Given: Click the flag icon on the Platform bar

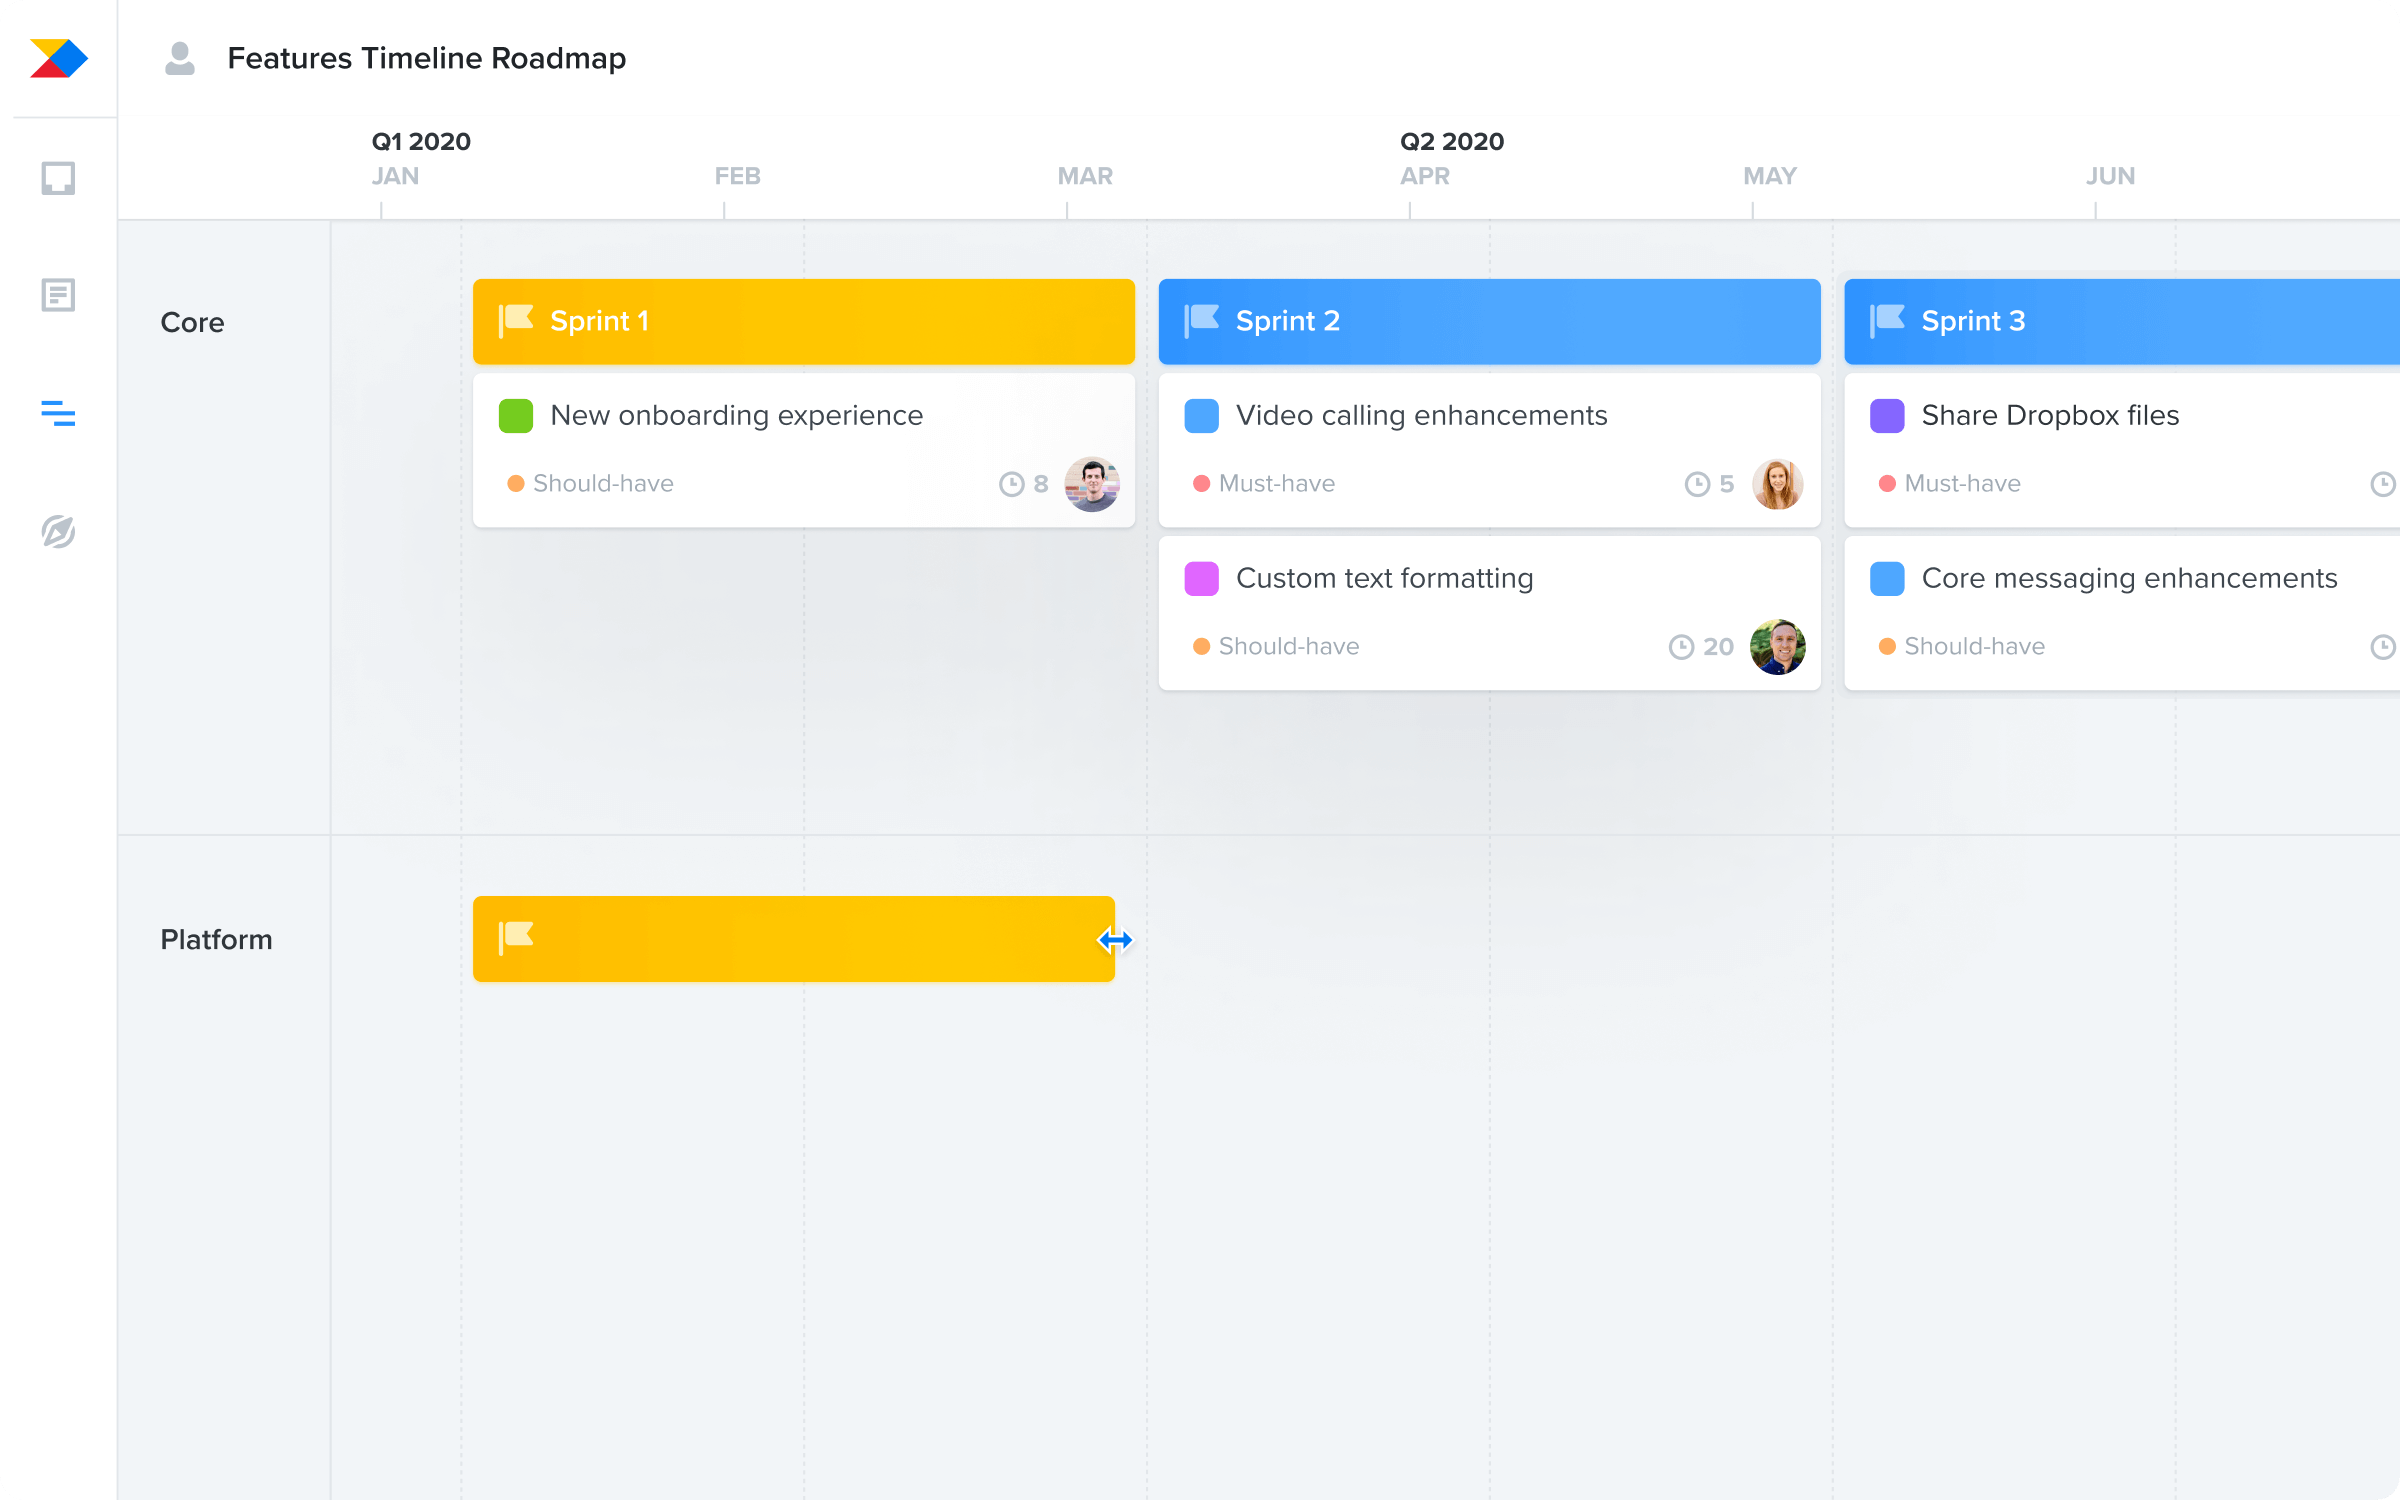Looking at the screenshot, I should click(x=516, y=938).
